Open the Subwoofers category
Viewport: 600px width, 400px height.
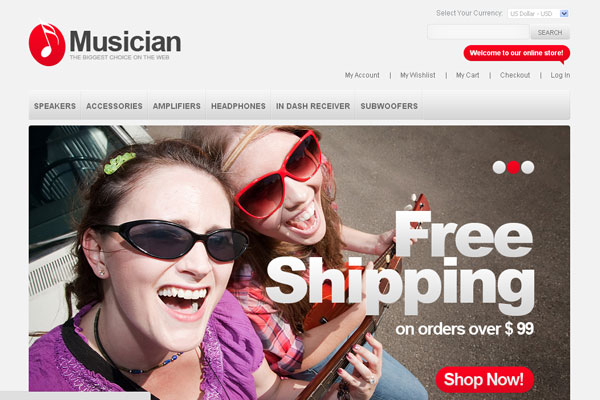point(389,106)
